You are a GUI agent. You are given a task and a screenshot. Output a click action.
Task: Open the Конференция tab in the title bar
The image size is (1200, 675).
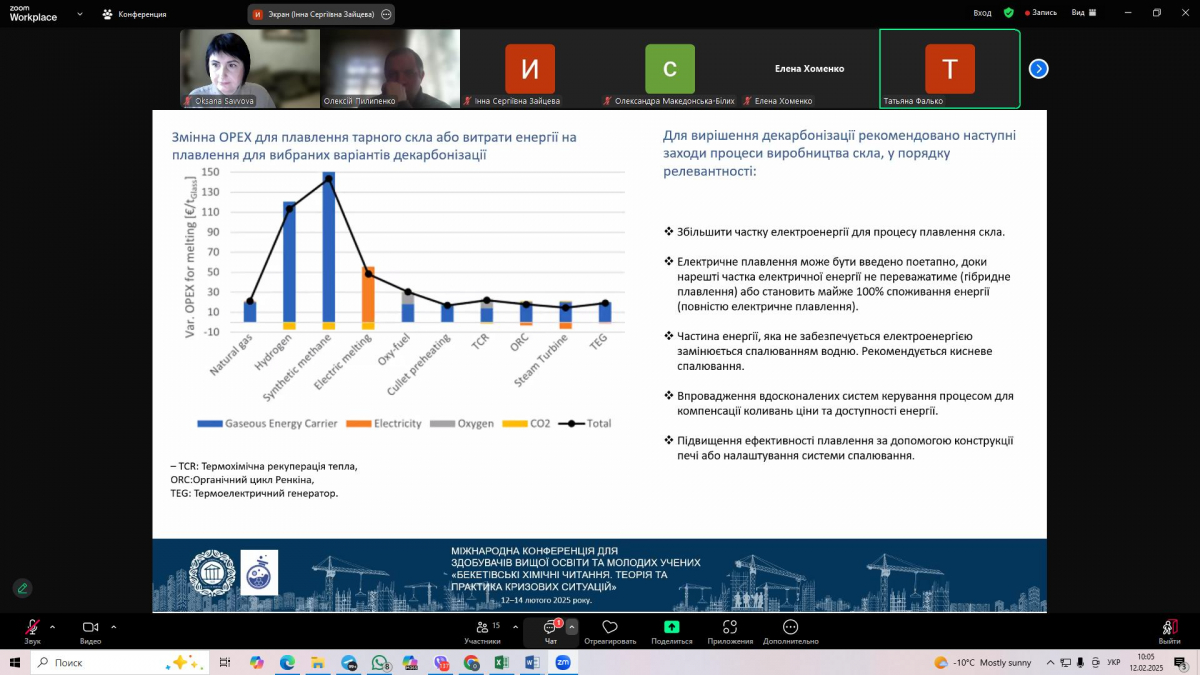[134, 14]
